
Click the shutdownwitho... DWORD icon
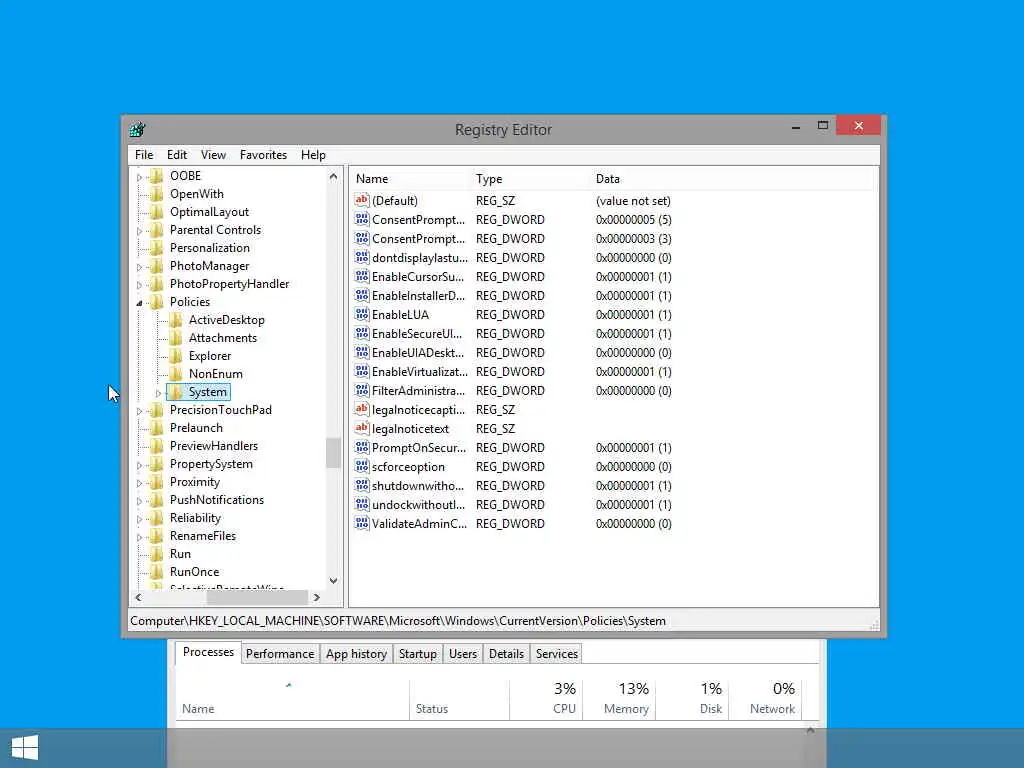click(362, 485)
